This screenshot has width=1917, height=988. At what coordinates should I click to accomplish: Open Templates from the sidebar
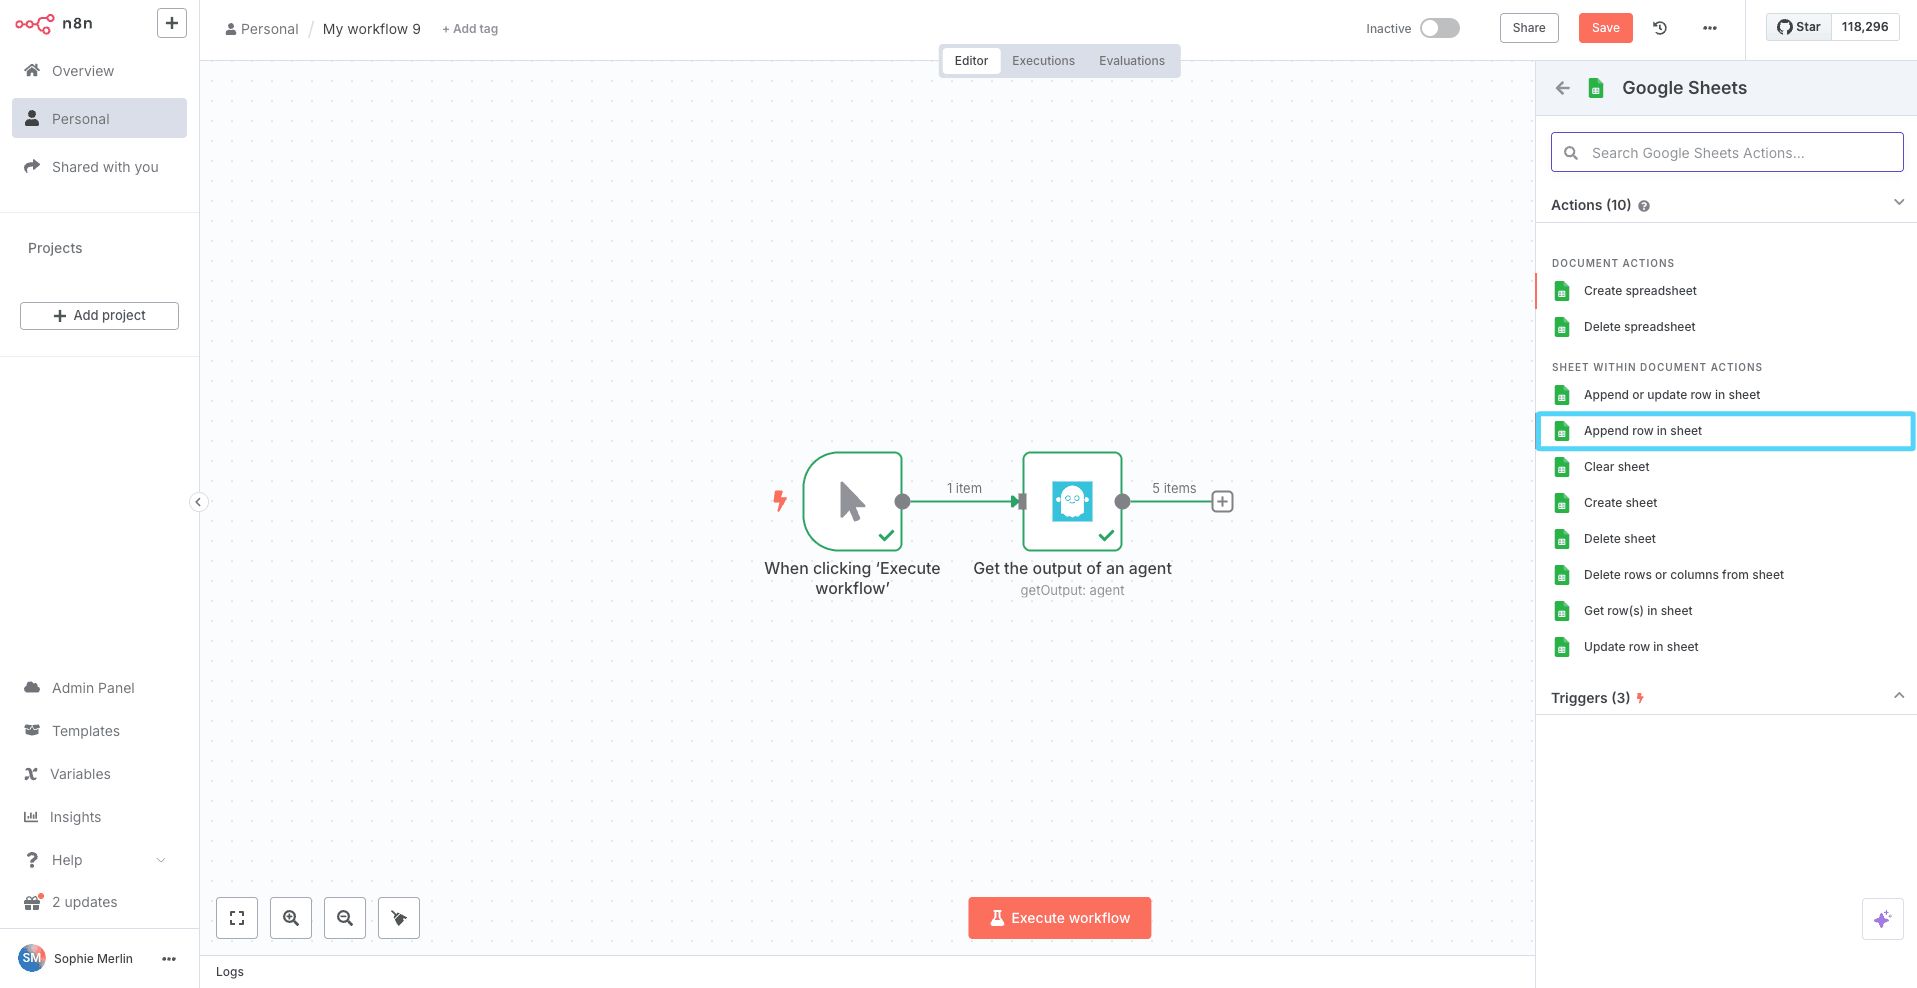click(99, 731)
